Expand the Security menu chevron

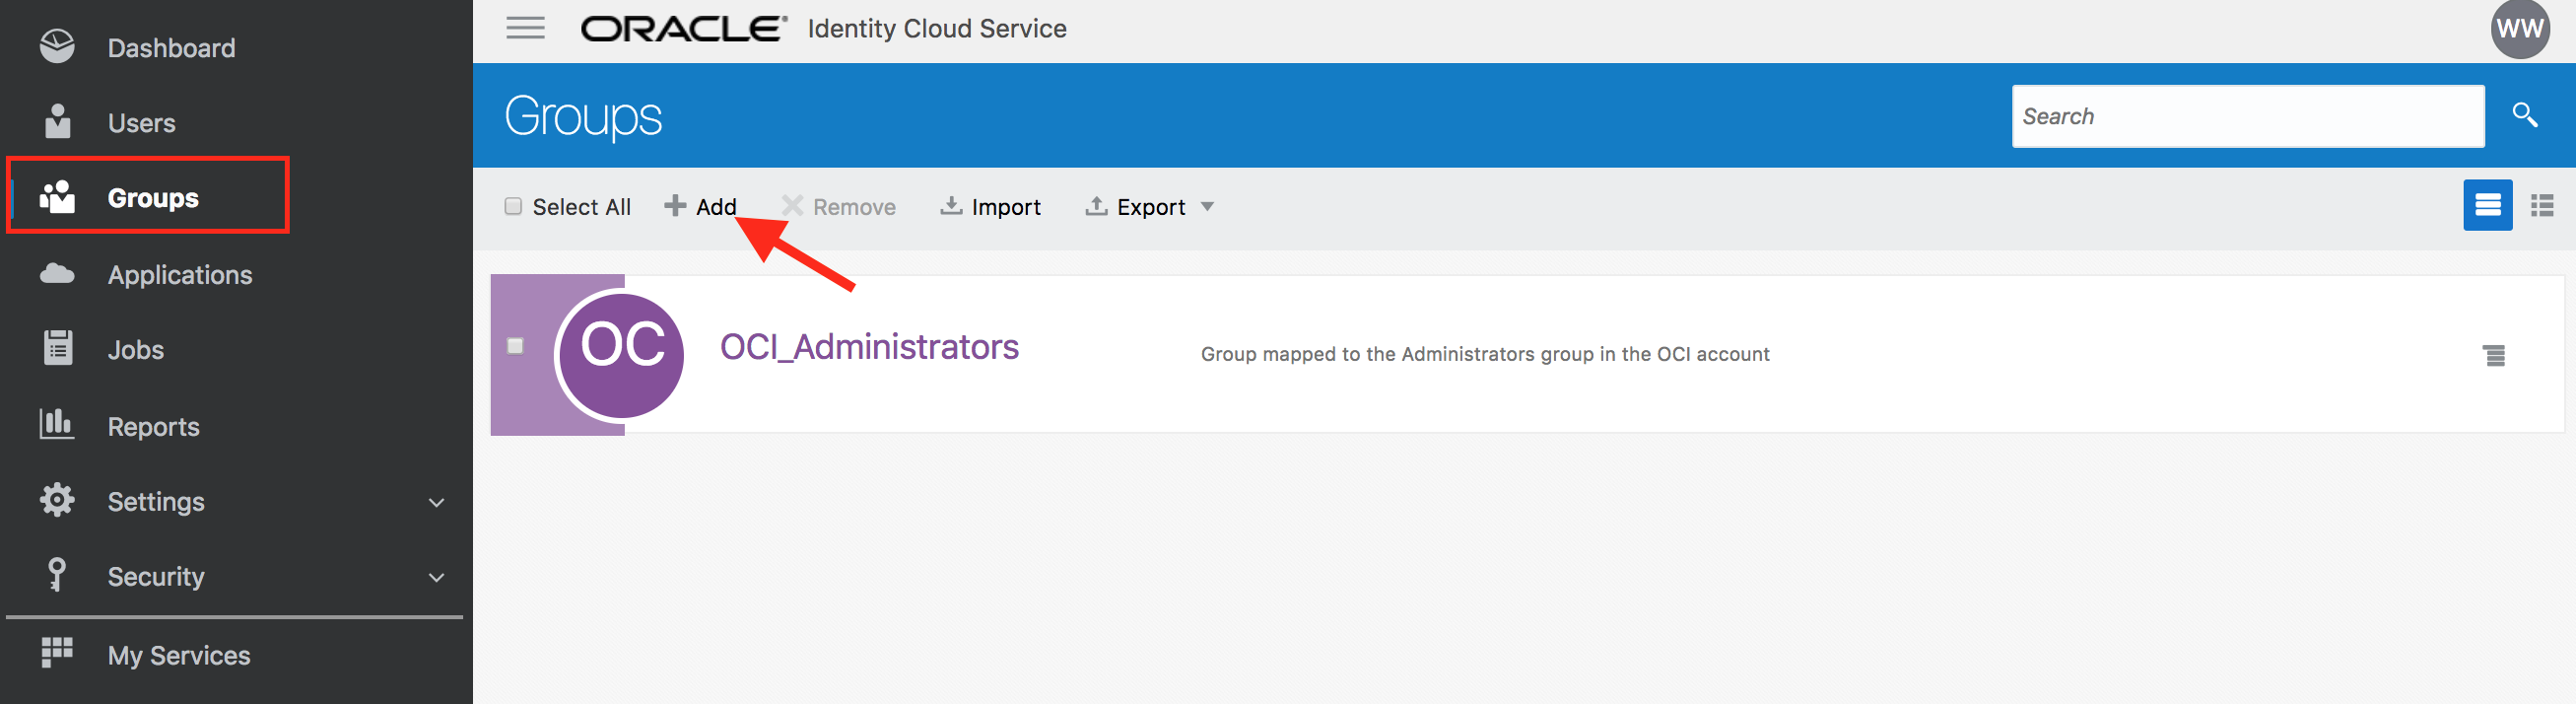click(436, 577)
